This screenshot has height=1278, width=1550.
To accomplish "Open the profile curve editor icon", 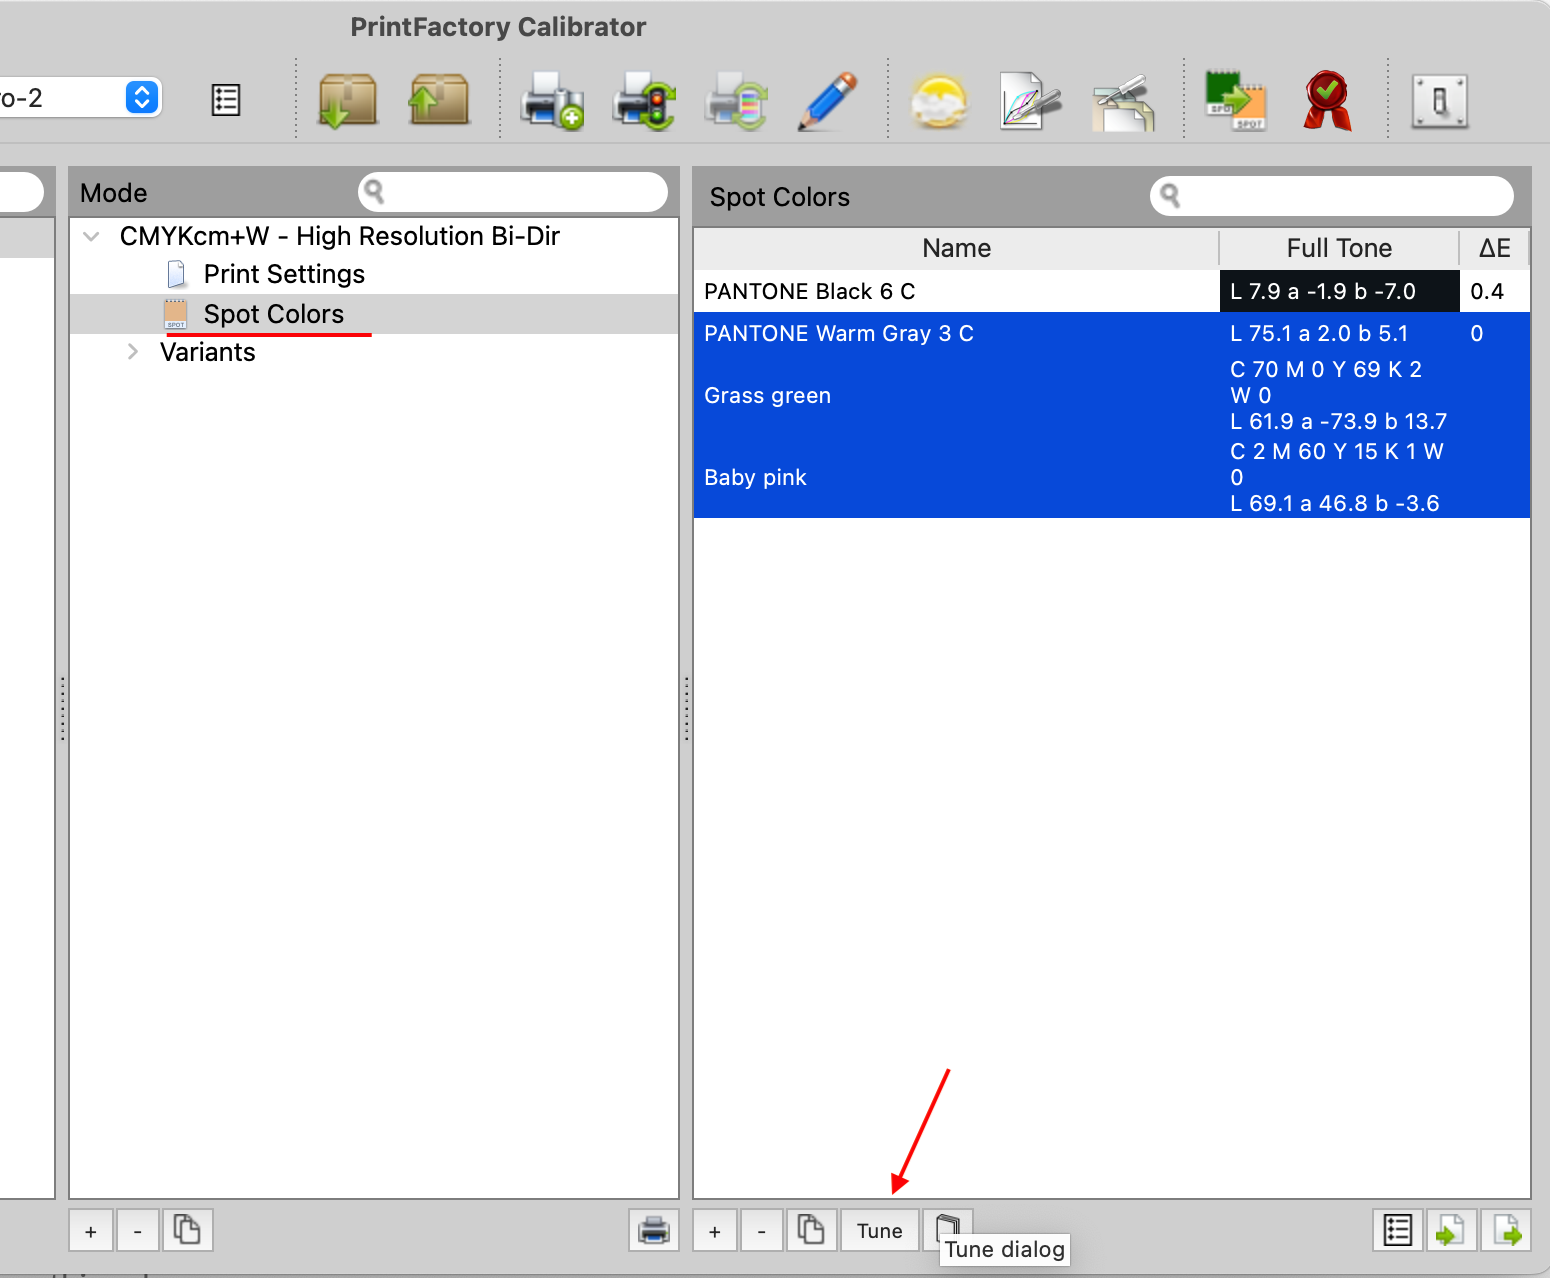I will pos(1030,101).
